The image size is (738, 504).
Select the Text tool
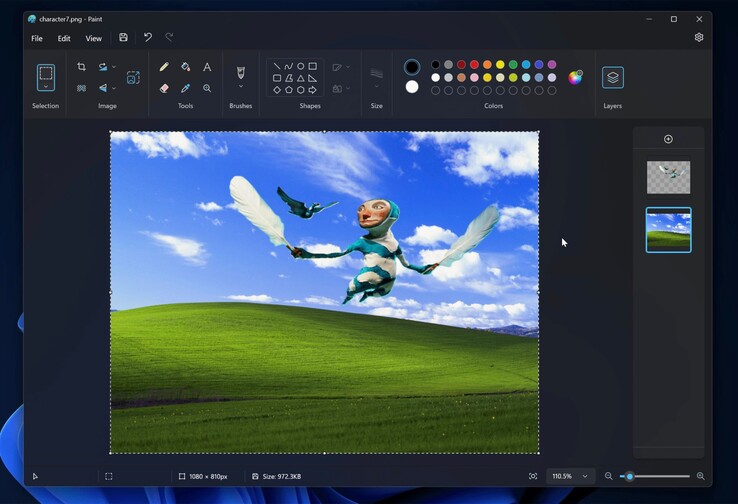click(x=207, y=67)
